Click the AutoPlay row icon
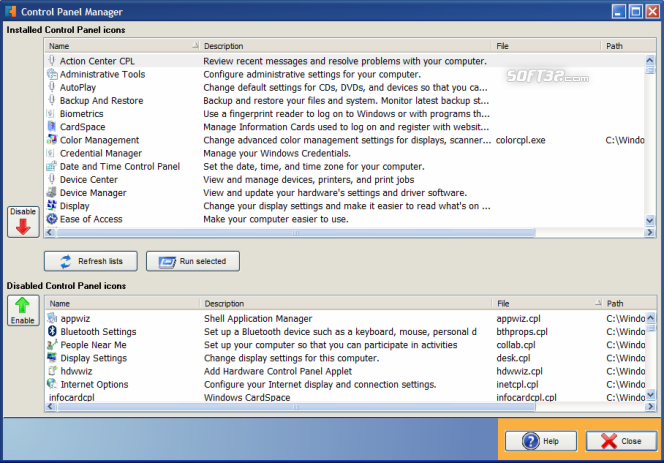664x463 pixels. [x=52, y=87]
